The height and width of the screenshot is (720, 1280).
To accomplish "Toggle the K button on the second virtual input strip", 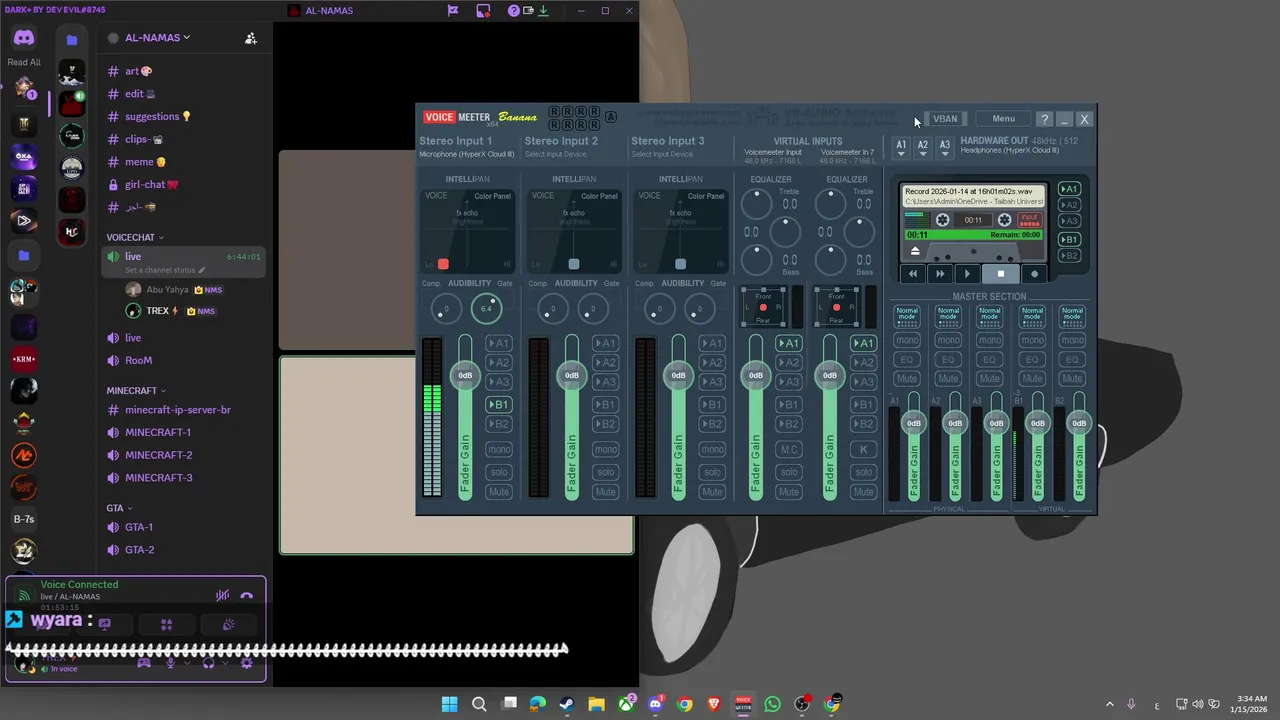I will (x=863, y=449).
